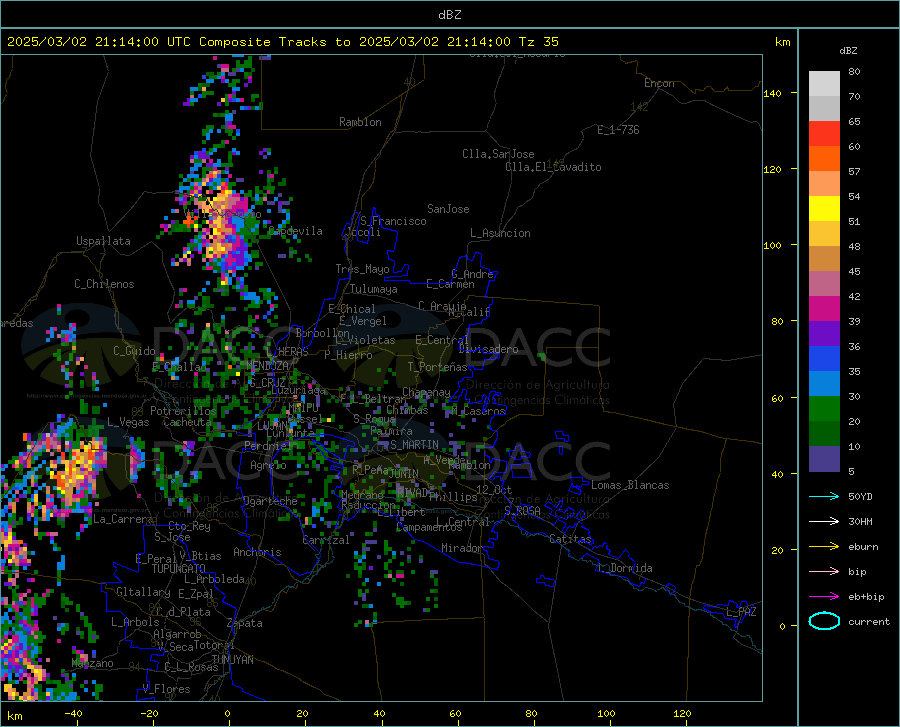This screenshot has height=727, width=900.
Task: Click the Potrerillos place label
Action: (183, 411)
